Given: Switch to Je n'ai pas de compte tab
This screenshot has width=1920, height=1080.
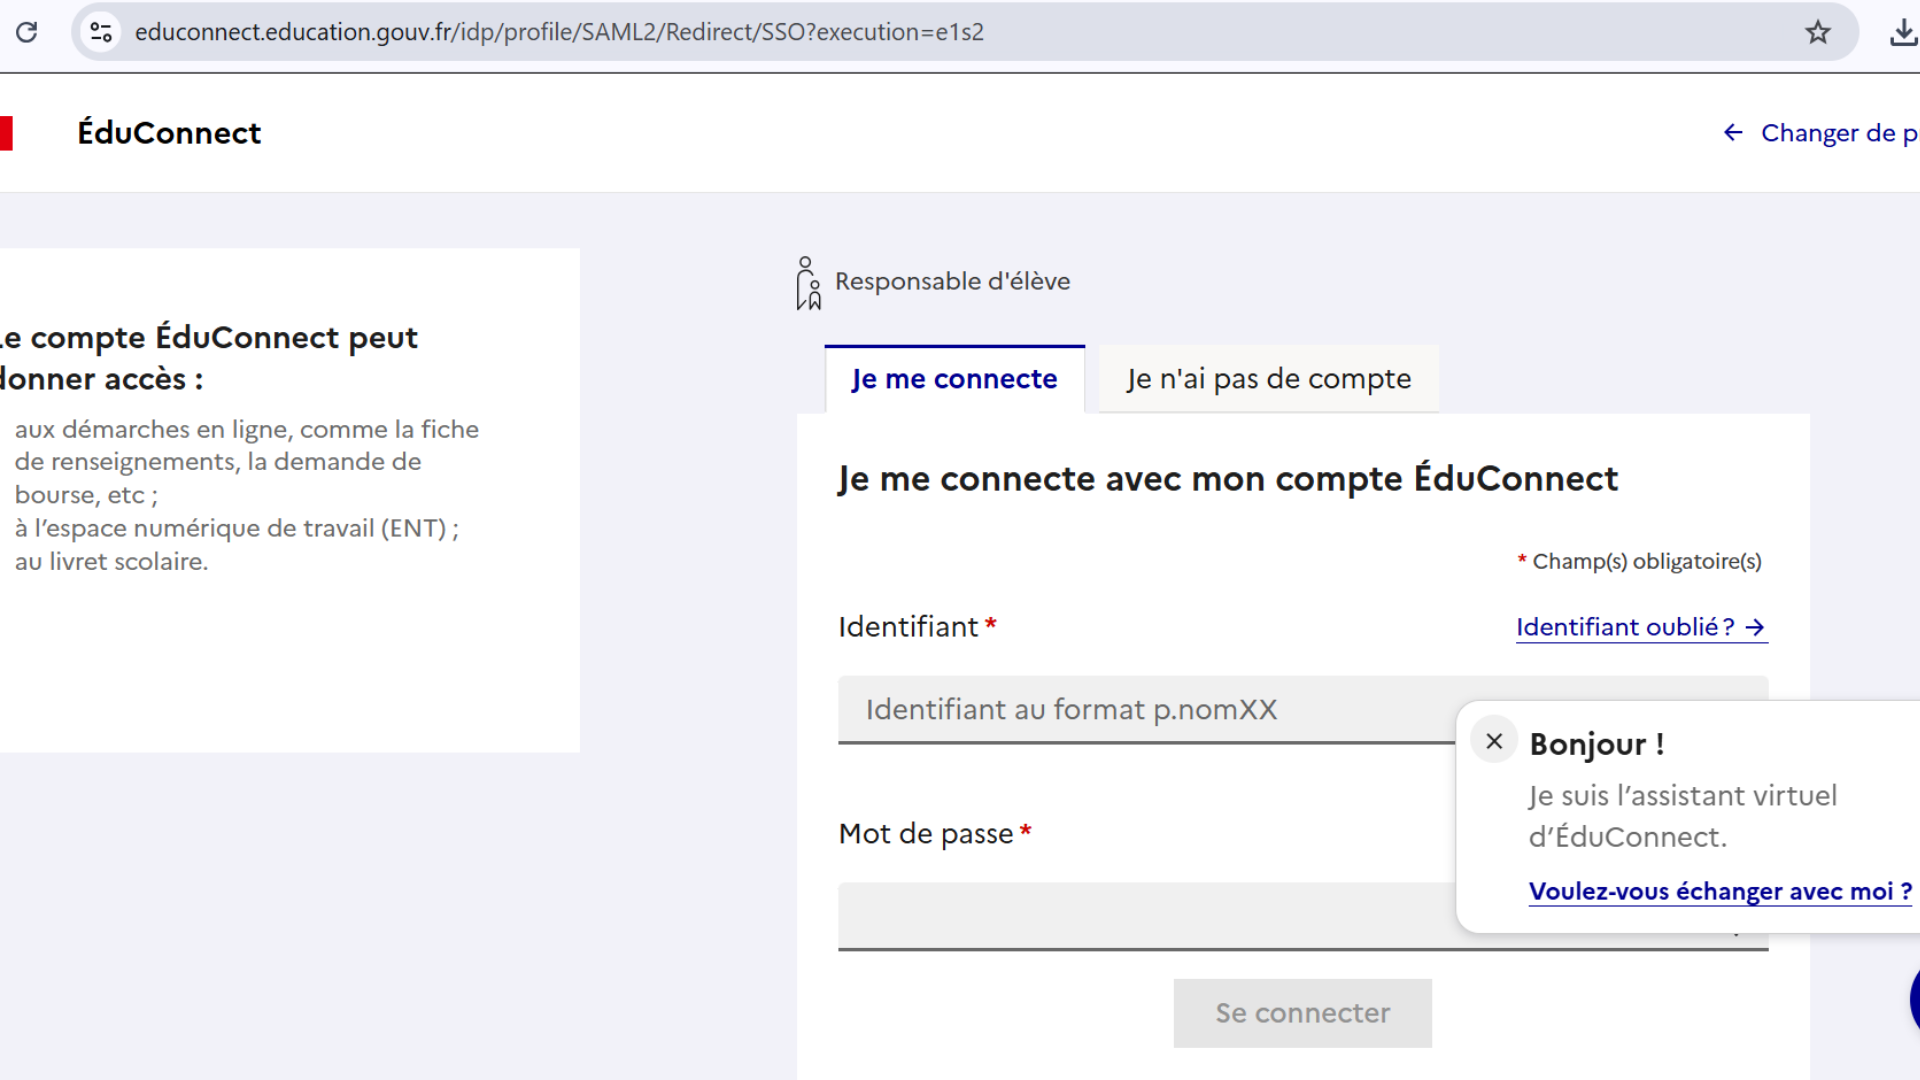Looking at the screenshot, I should point(1268,379).
